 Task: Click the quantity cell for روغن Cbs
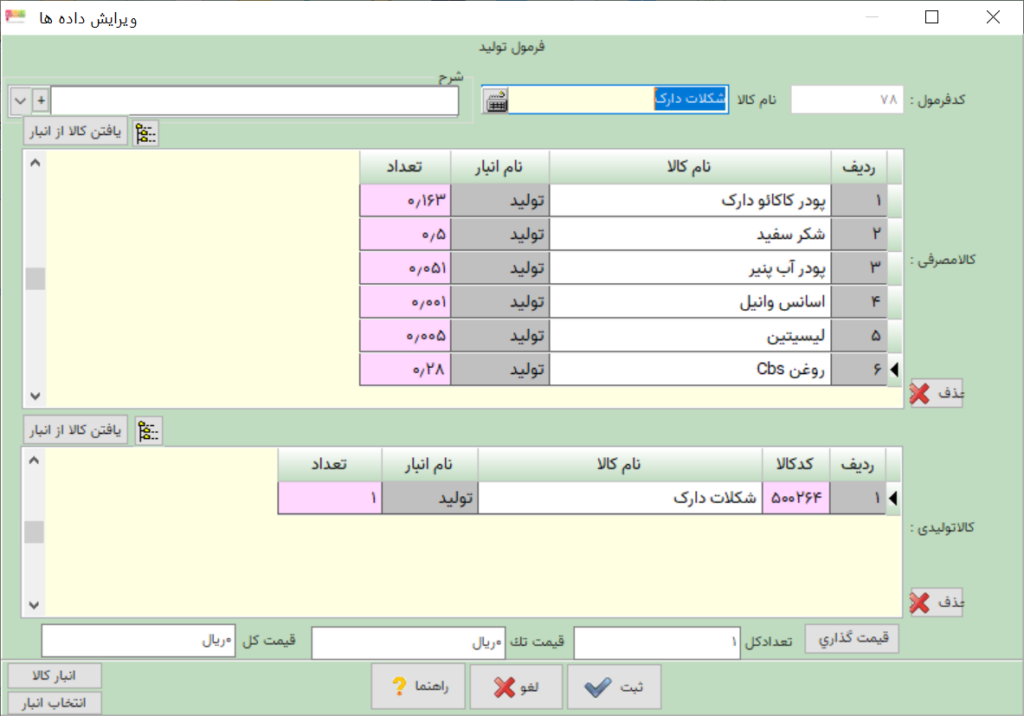(404, 370)
